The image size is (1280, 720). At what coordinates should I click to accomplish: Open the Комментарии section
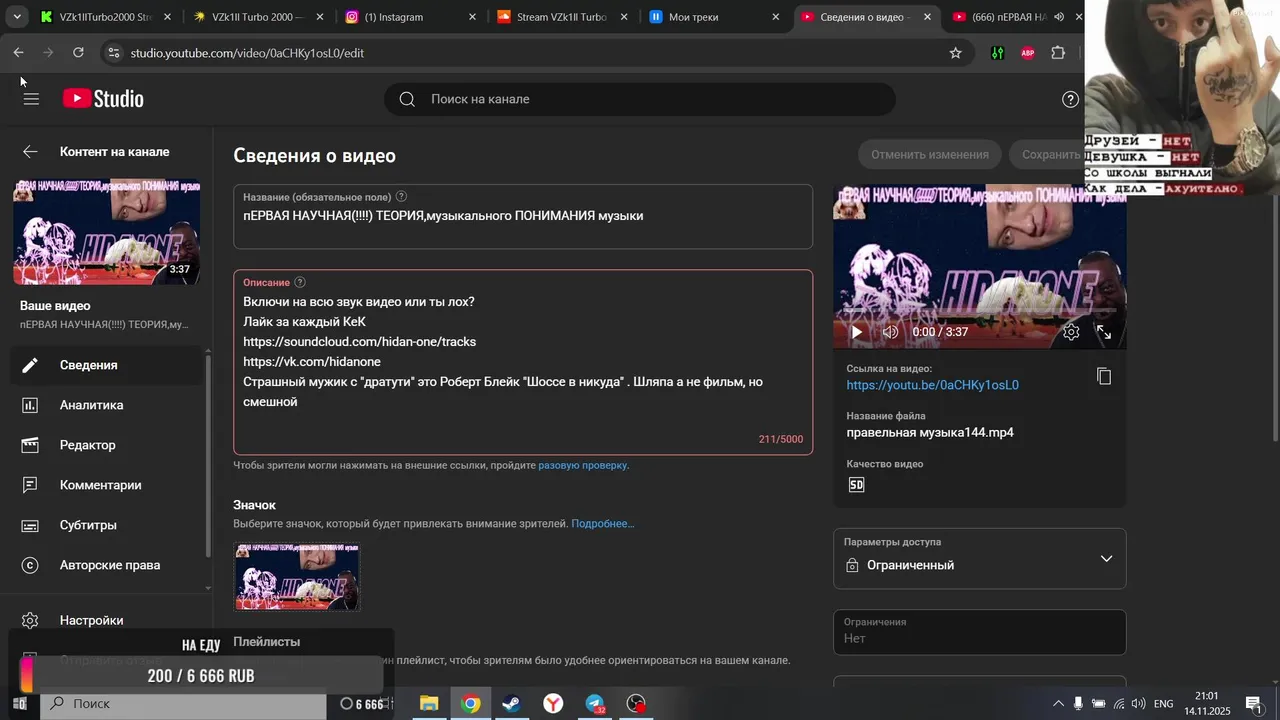107,485
